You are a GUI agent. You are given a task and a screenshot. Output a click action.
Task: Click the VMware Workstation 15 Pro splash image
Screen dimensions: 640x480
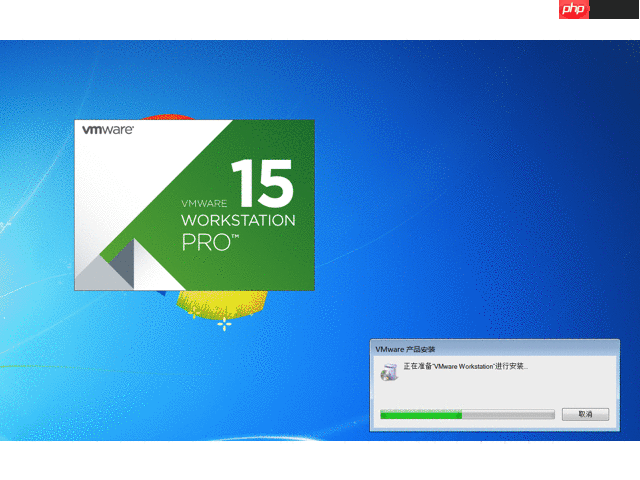tap(194, 205)
